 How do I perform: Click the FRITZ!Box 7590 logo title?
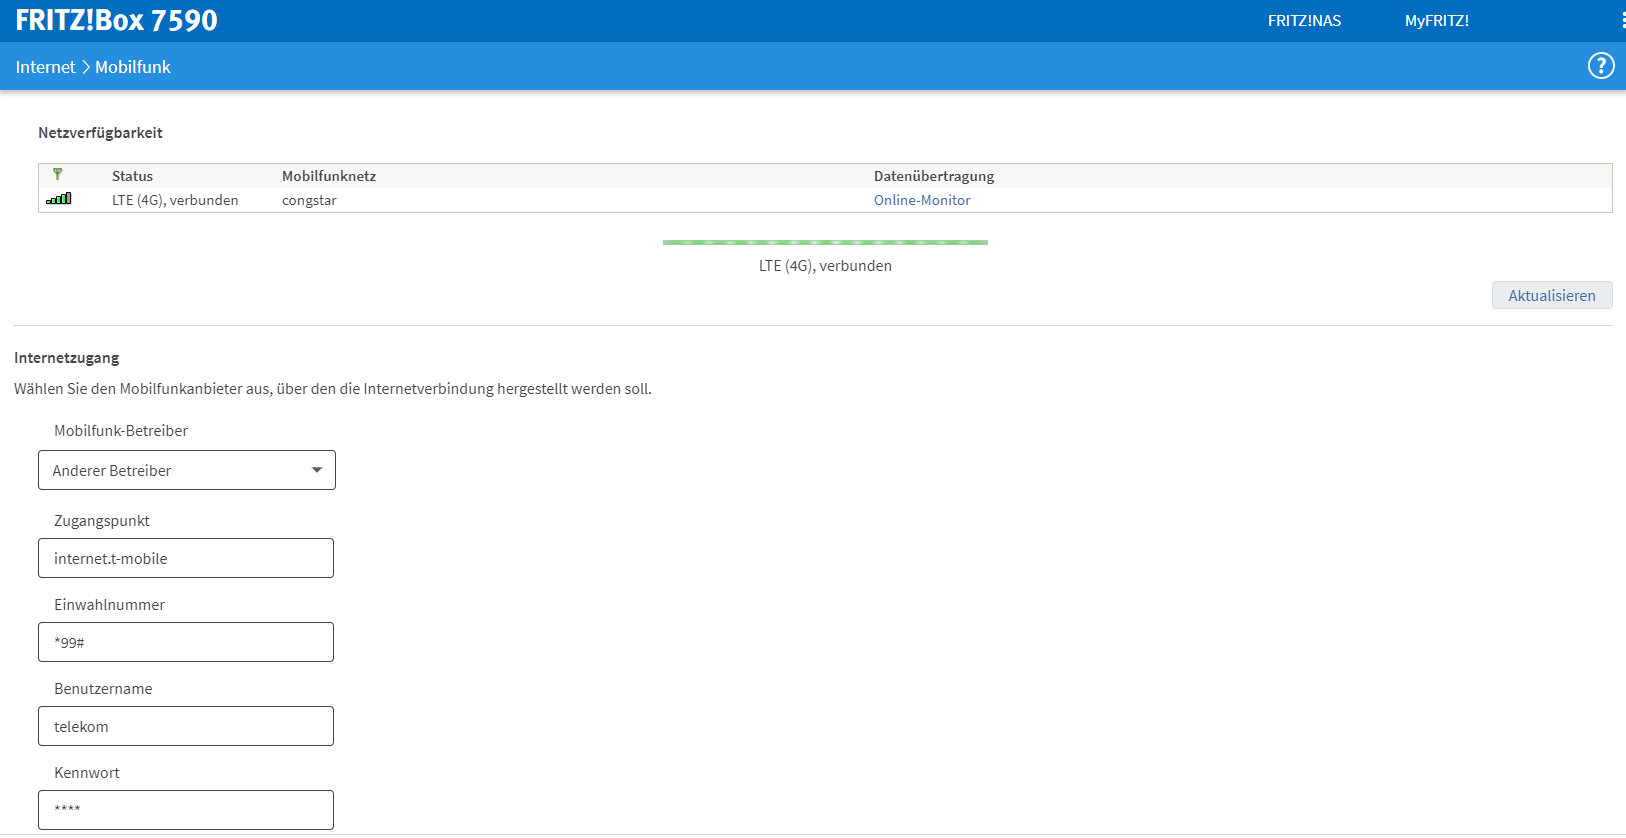pyautogui.click(x=116, y=20)
